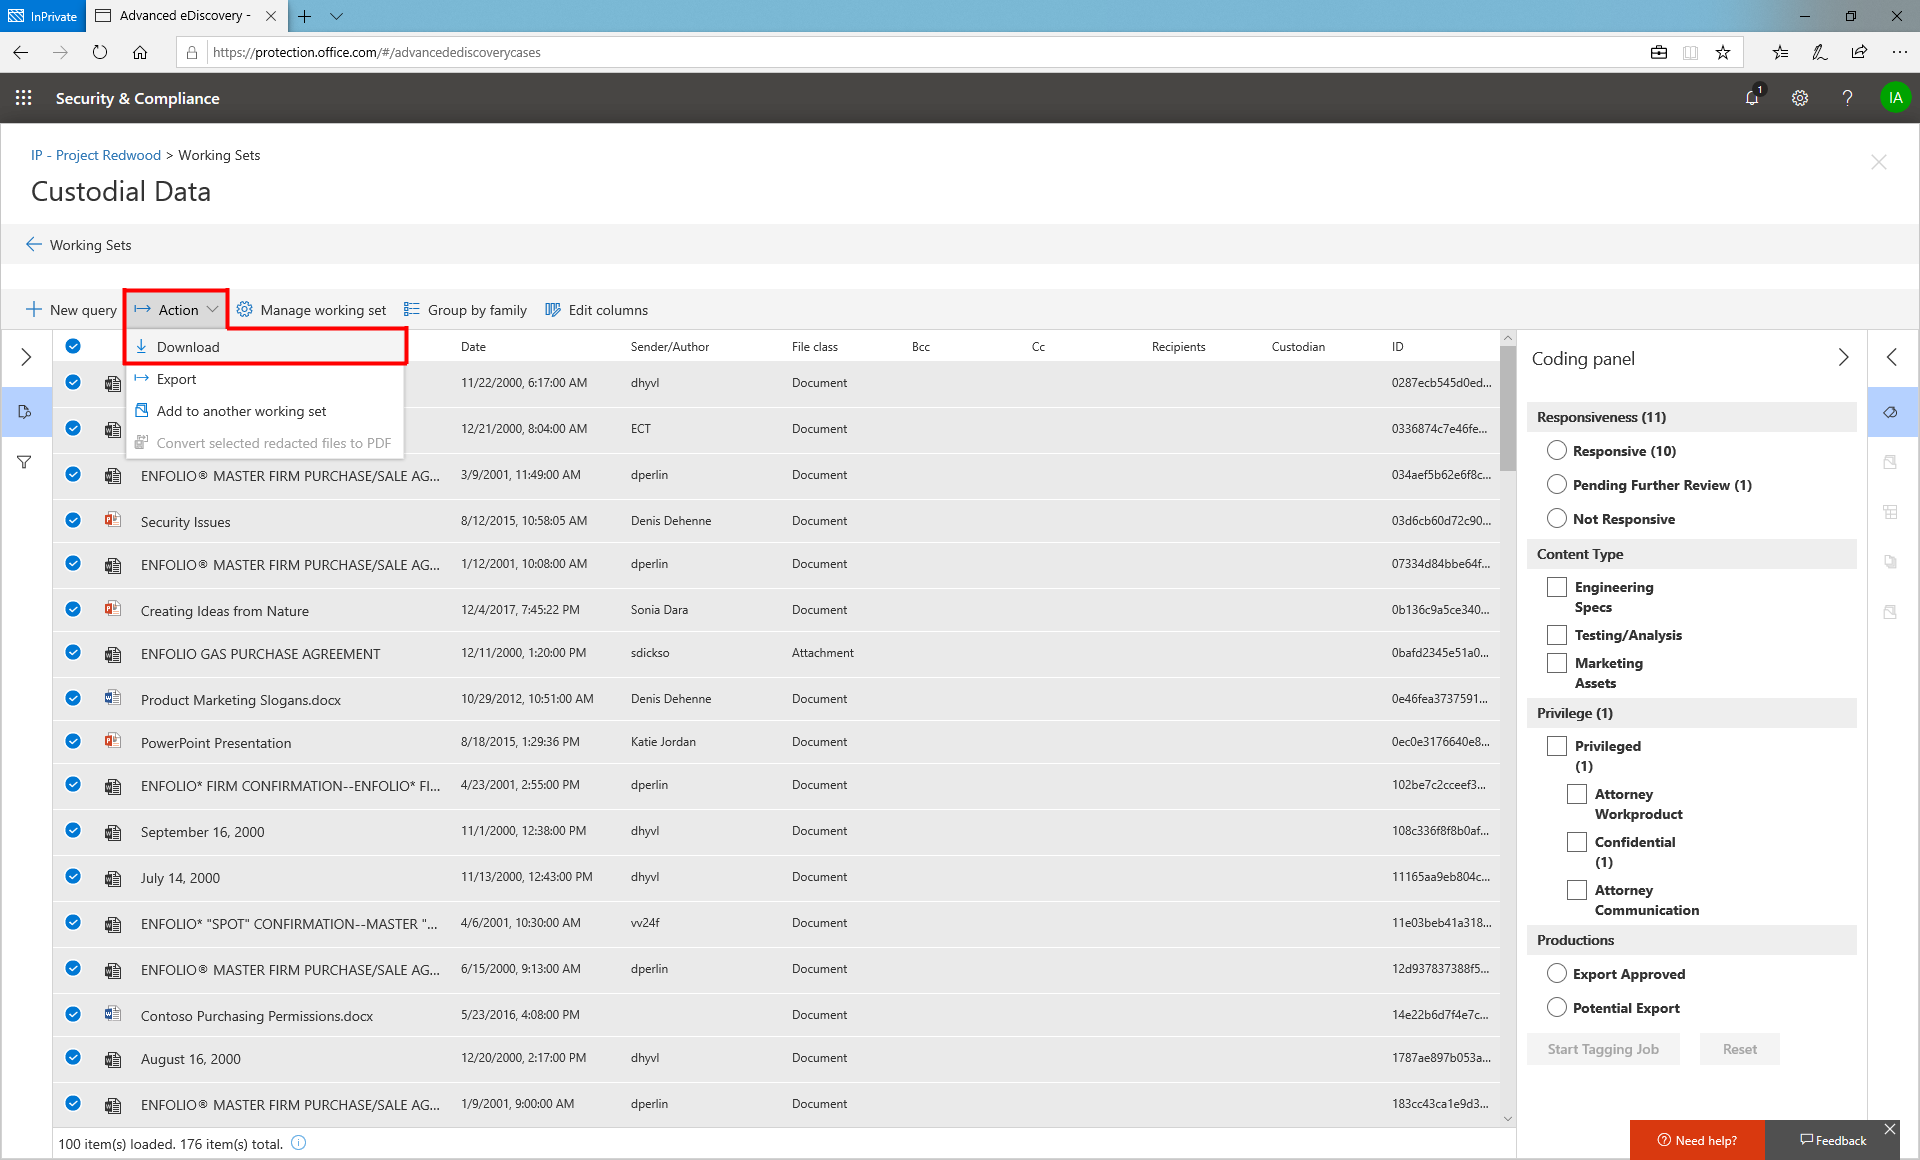Open browser share icon
1920x1160 pixels.
click(x=1859, y=52)
